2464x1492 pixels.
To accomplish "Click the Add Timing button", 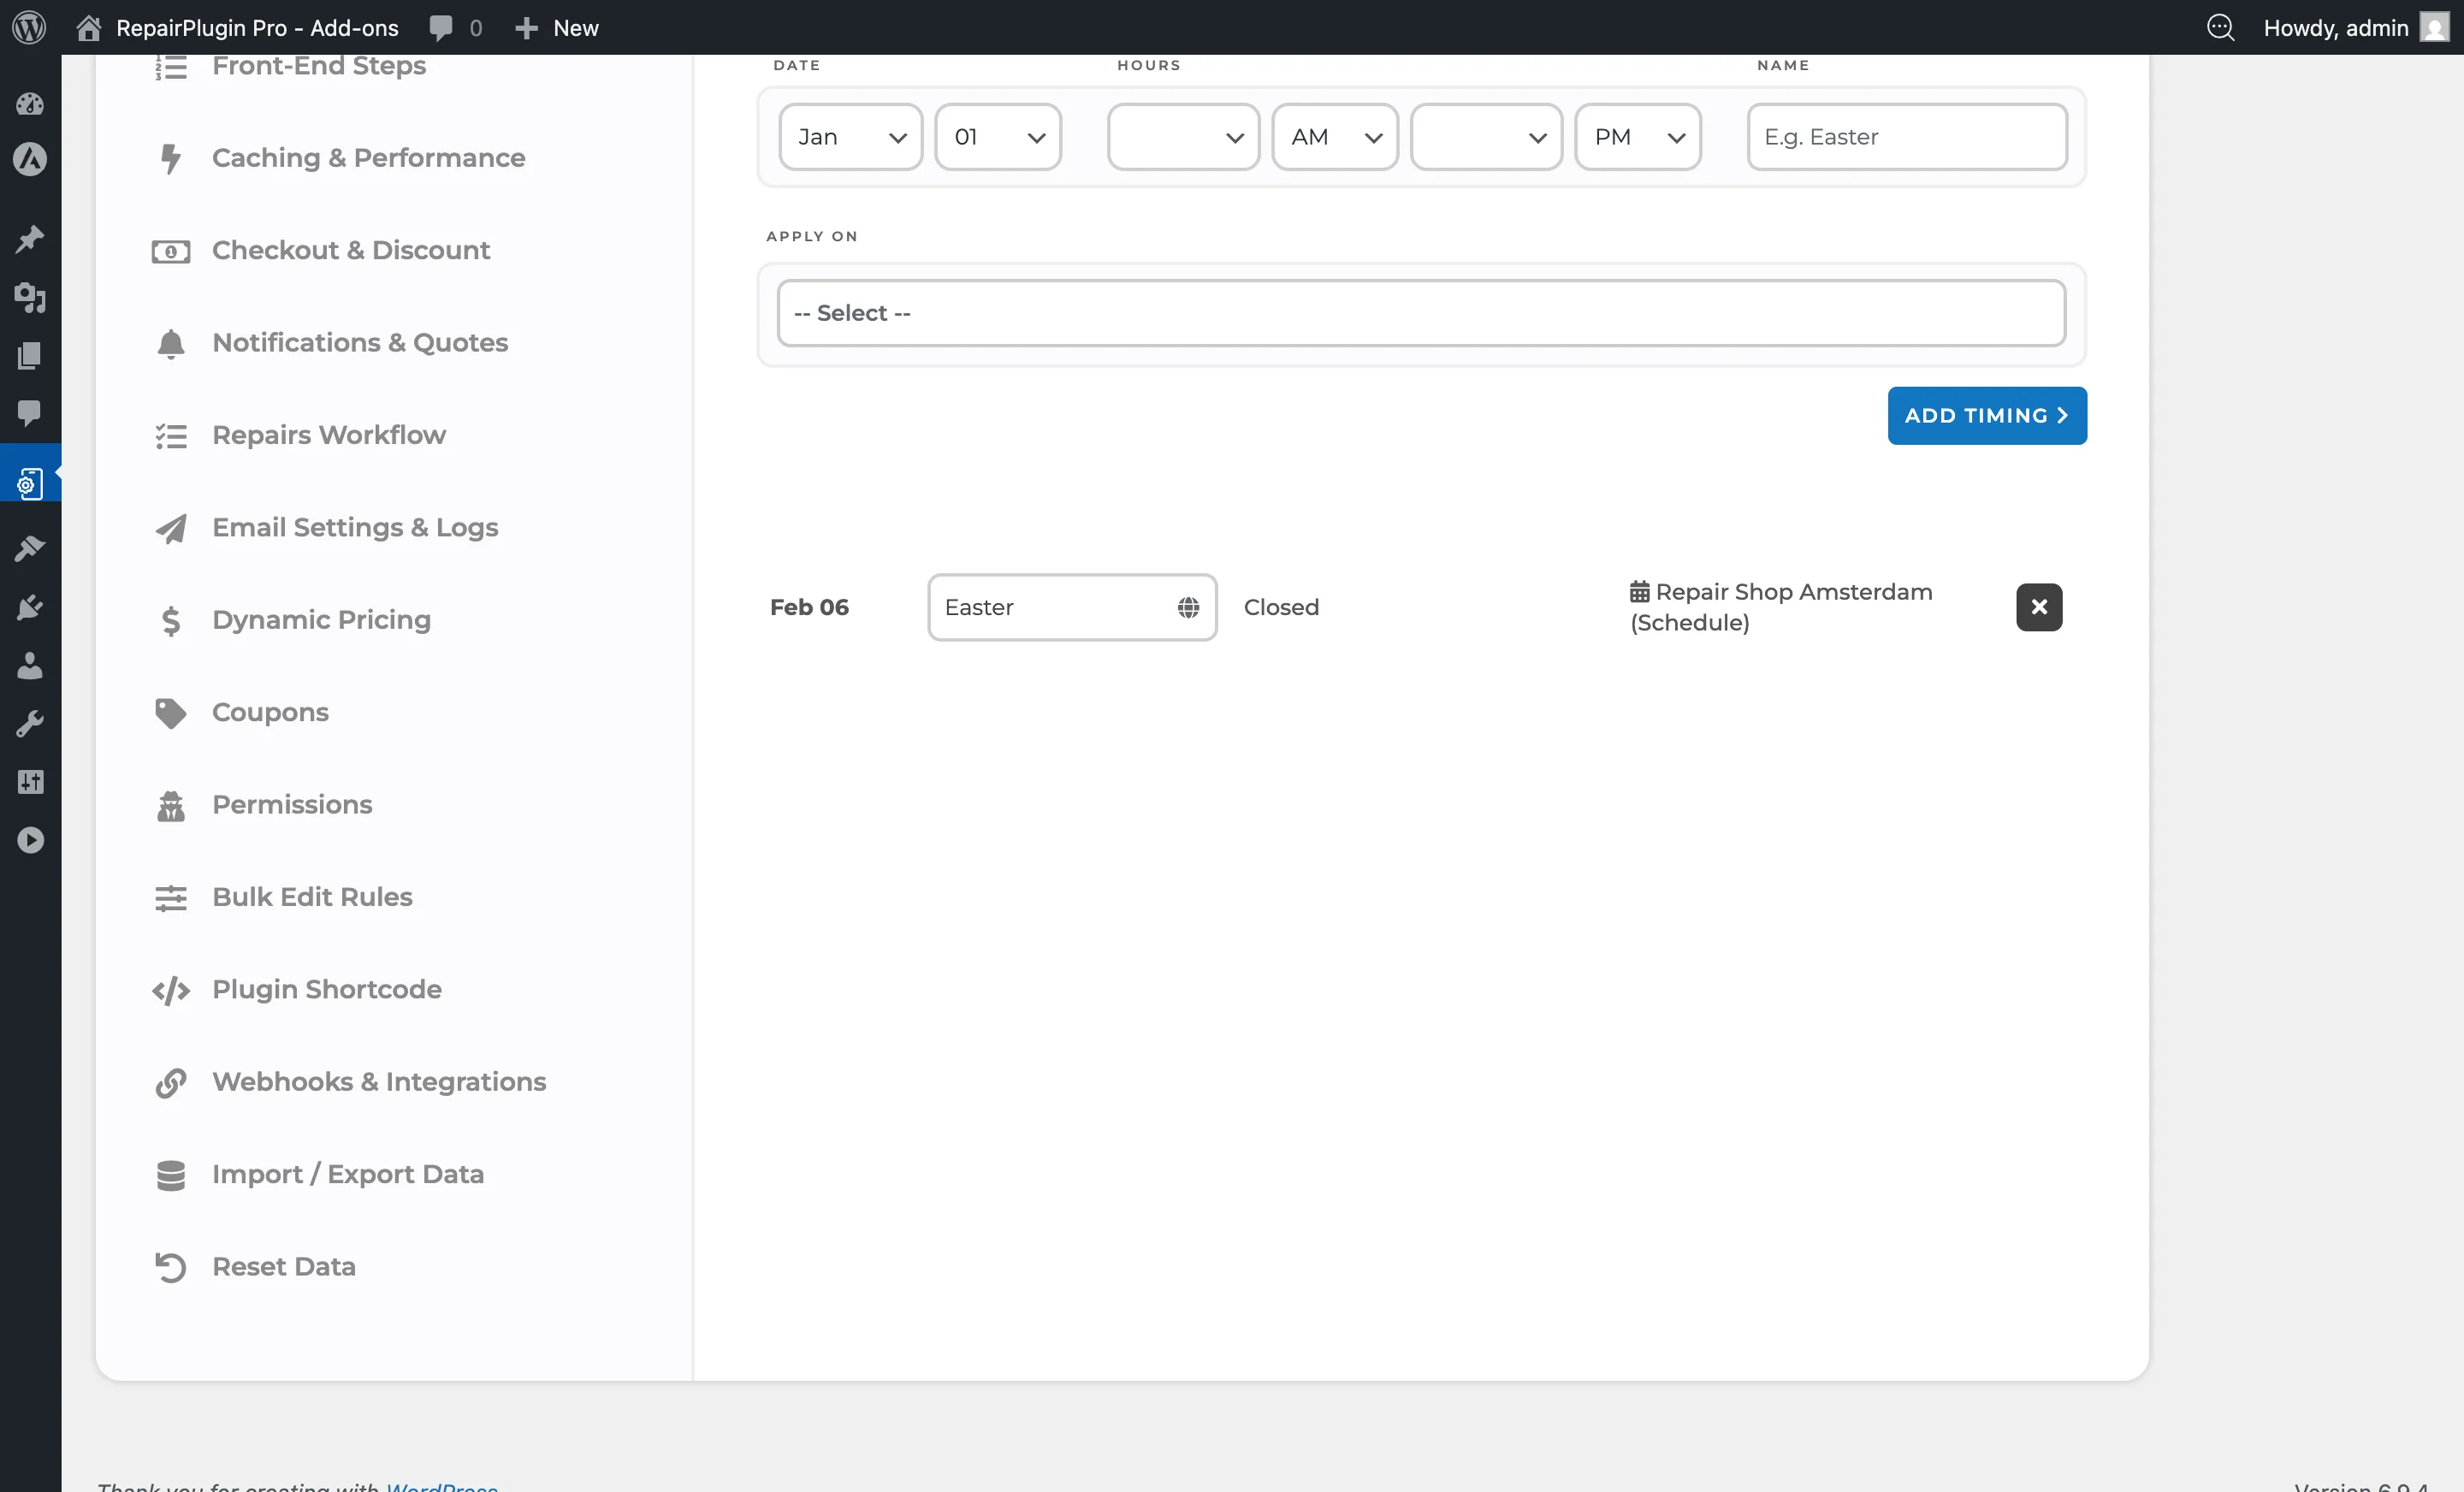I will coord(1986,416).
